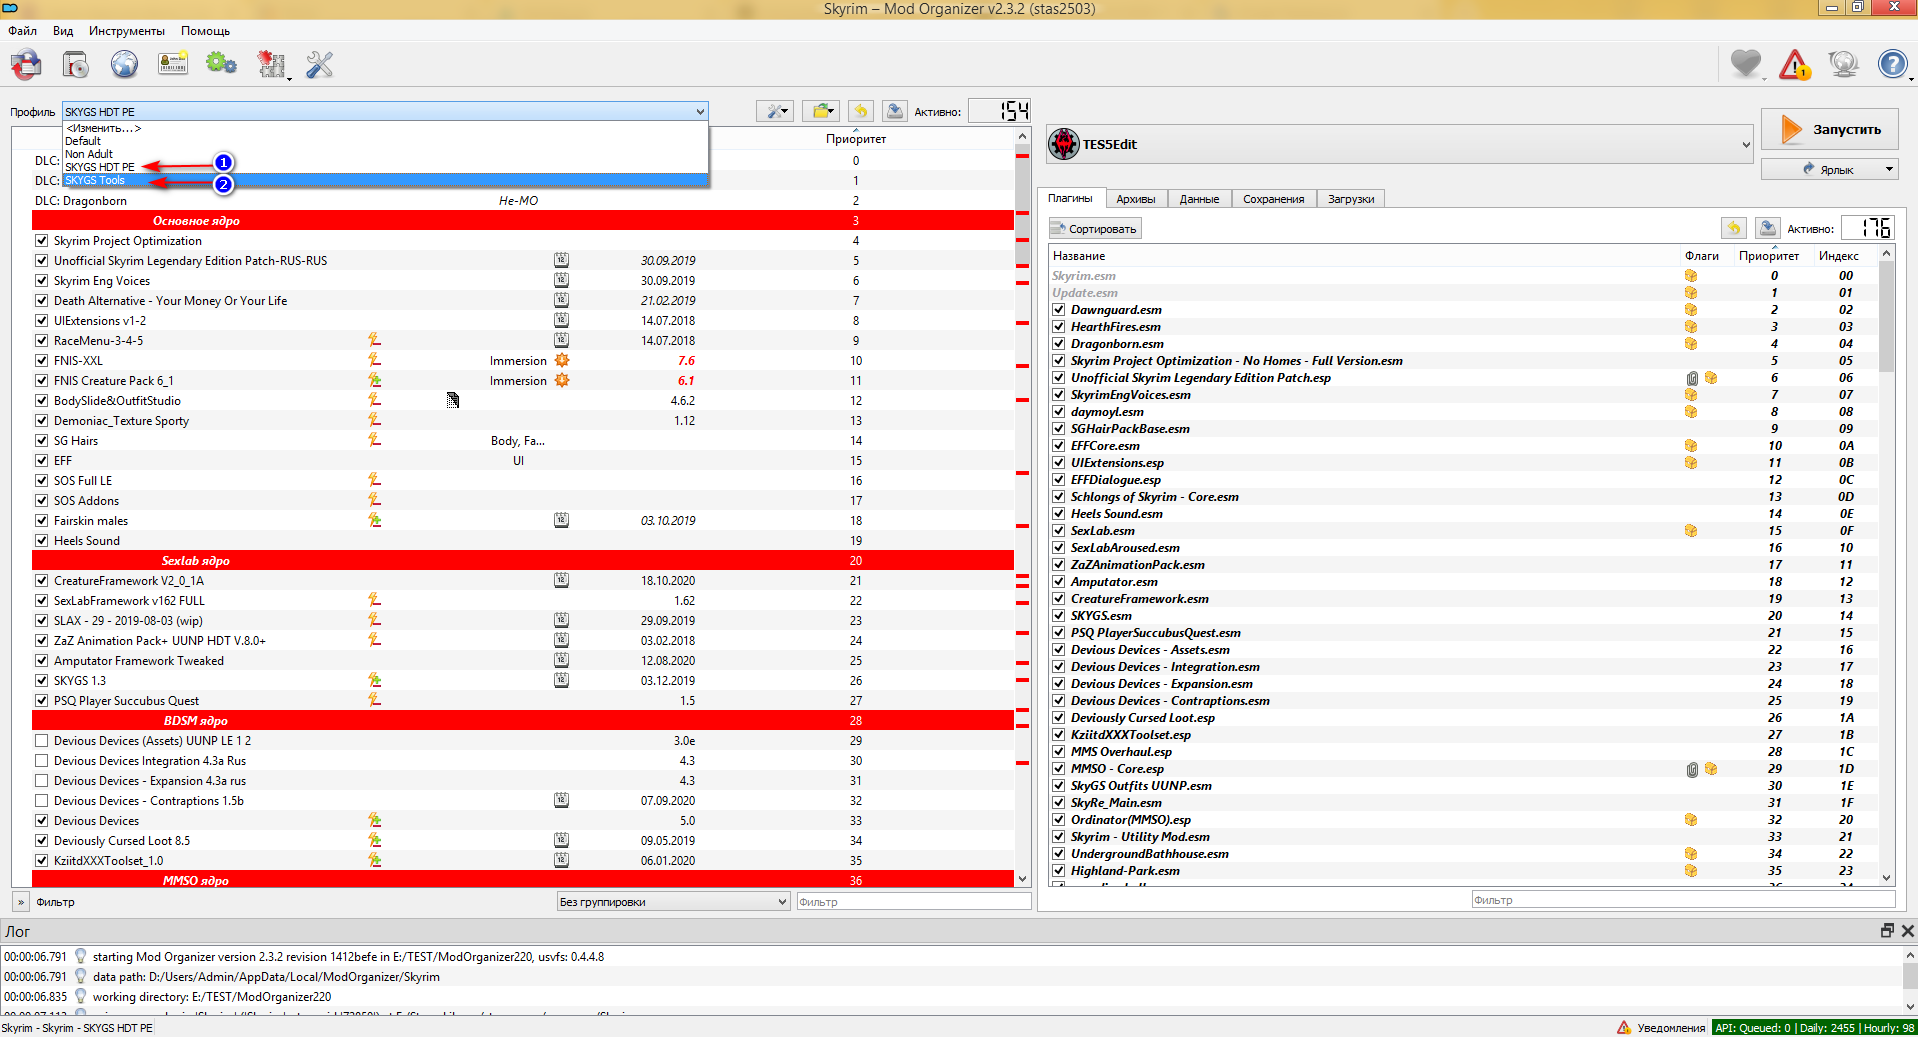Click the version warning icon for FNIS-XXL

coord(562,360)
